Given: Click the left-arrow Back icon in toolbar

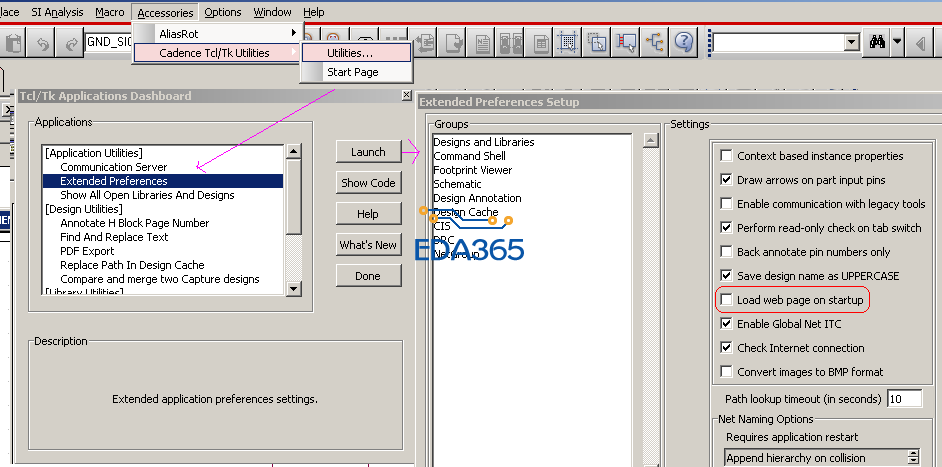Looking at the screenshot, I should coord(920,43).
